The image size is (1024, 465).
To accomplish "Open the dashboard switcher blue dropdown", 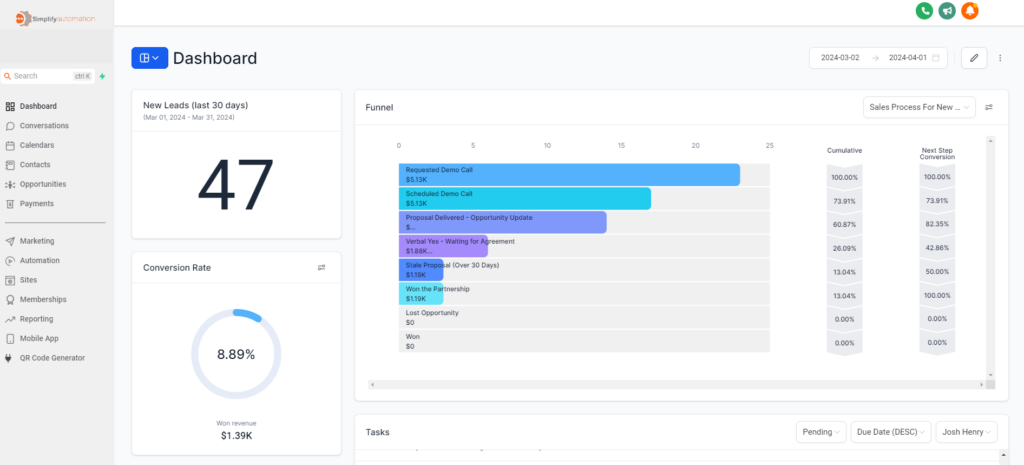I will click(x=150, y=58).
